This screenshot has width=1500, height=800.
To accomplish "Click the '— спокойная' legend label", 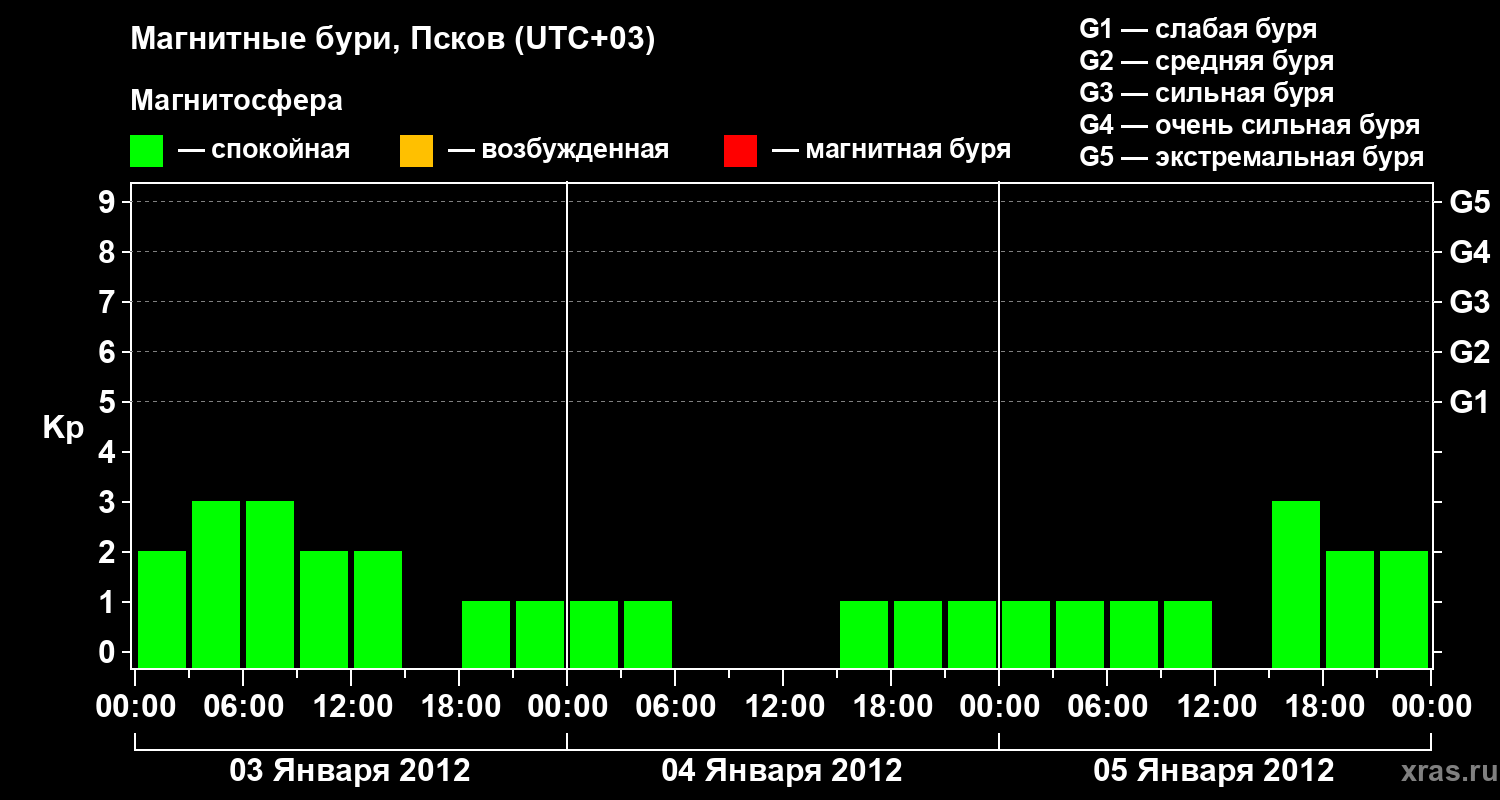I will click(x=264, y=150).
